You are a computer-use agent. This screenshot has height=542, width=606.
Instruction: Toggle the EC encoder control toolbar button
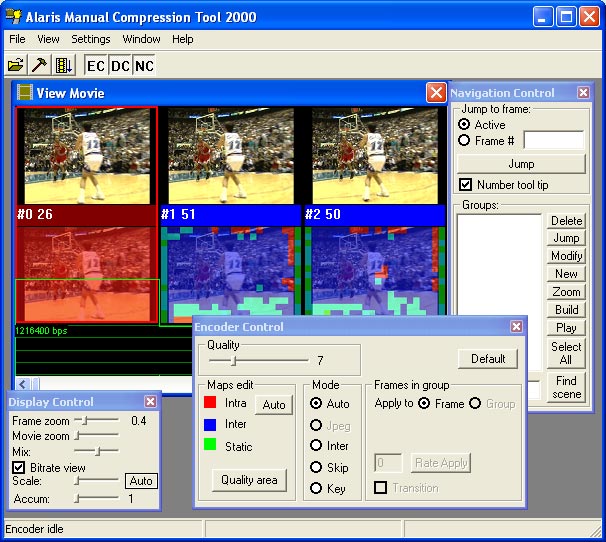pos(96,65)
